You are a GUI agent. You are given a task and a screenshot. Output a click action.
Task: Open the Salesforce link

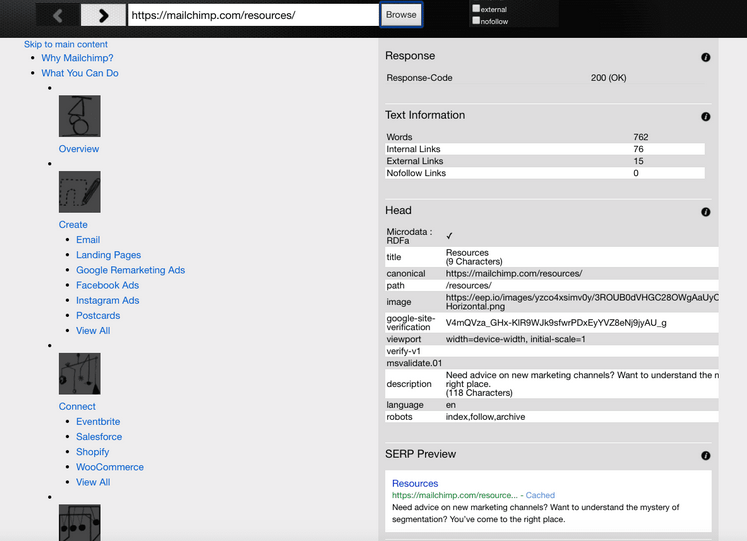[99, 437]
